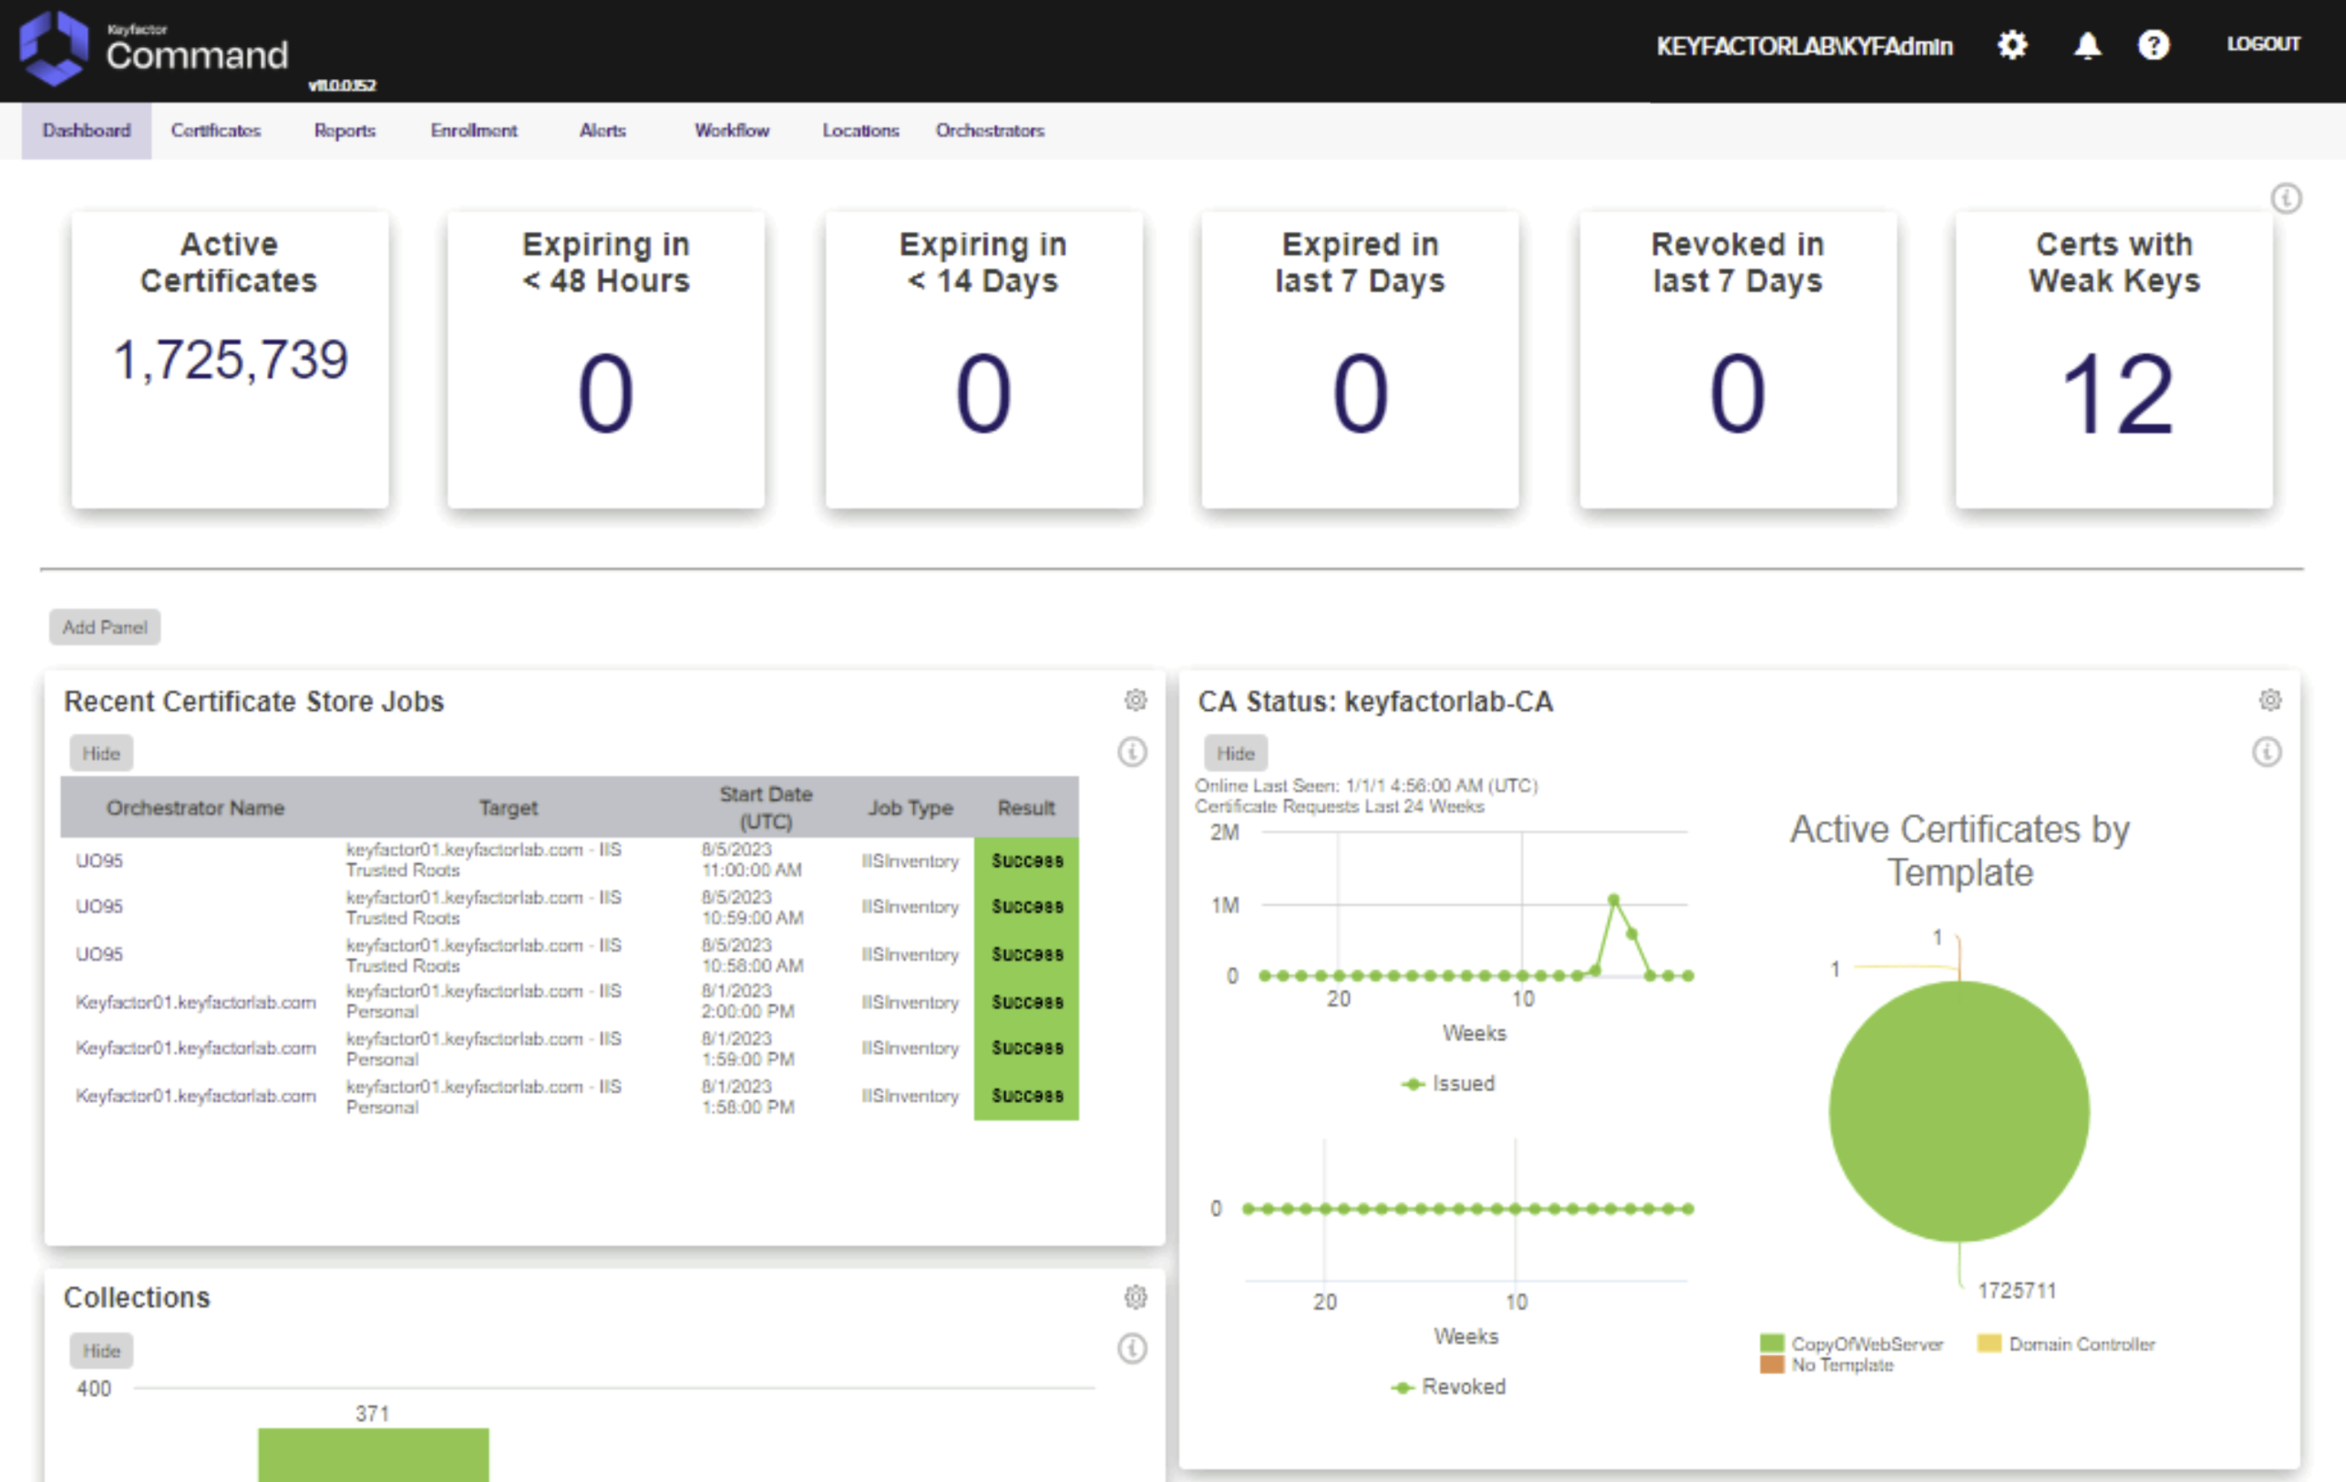The width and height of the screenshot is (2346, 1482).
Task: Open Recent Certificate Store Jobs panel settings gear
Action: pyautogui.click(x=1135, y=700)
